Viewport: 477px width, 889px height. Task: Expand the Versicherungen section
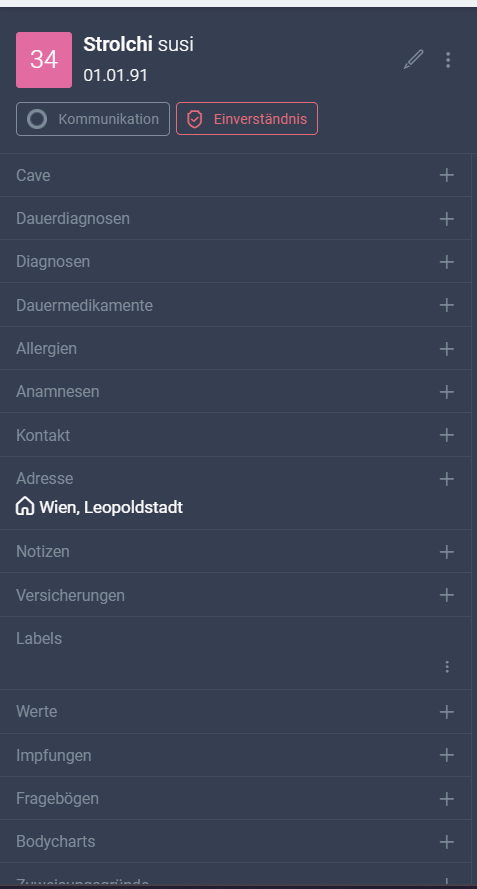point(235,595)
